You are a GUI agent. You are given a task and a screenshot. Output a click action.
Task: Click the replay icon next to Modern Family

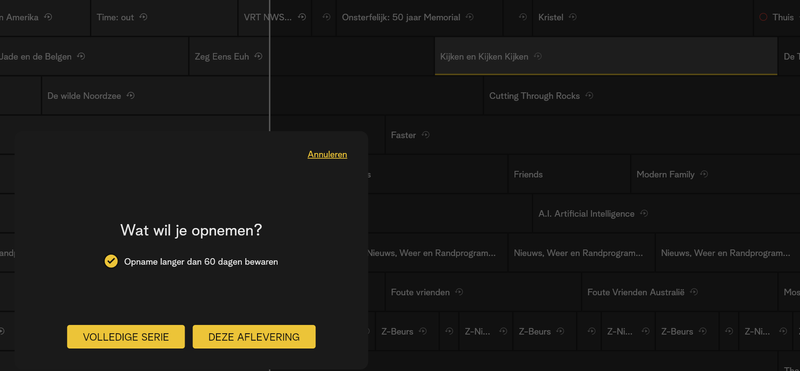[x=704, y=174]
